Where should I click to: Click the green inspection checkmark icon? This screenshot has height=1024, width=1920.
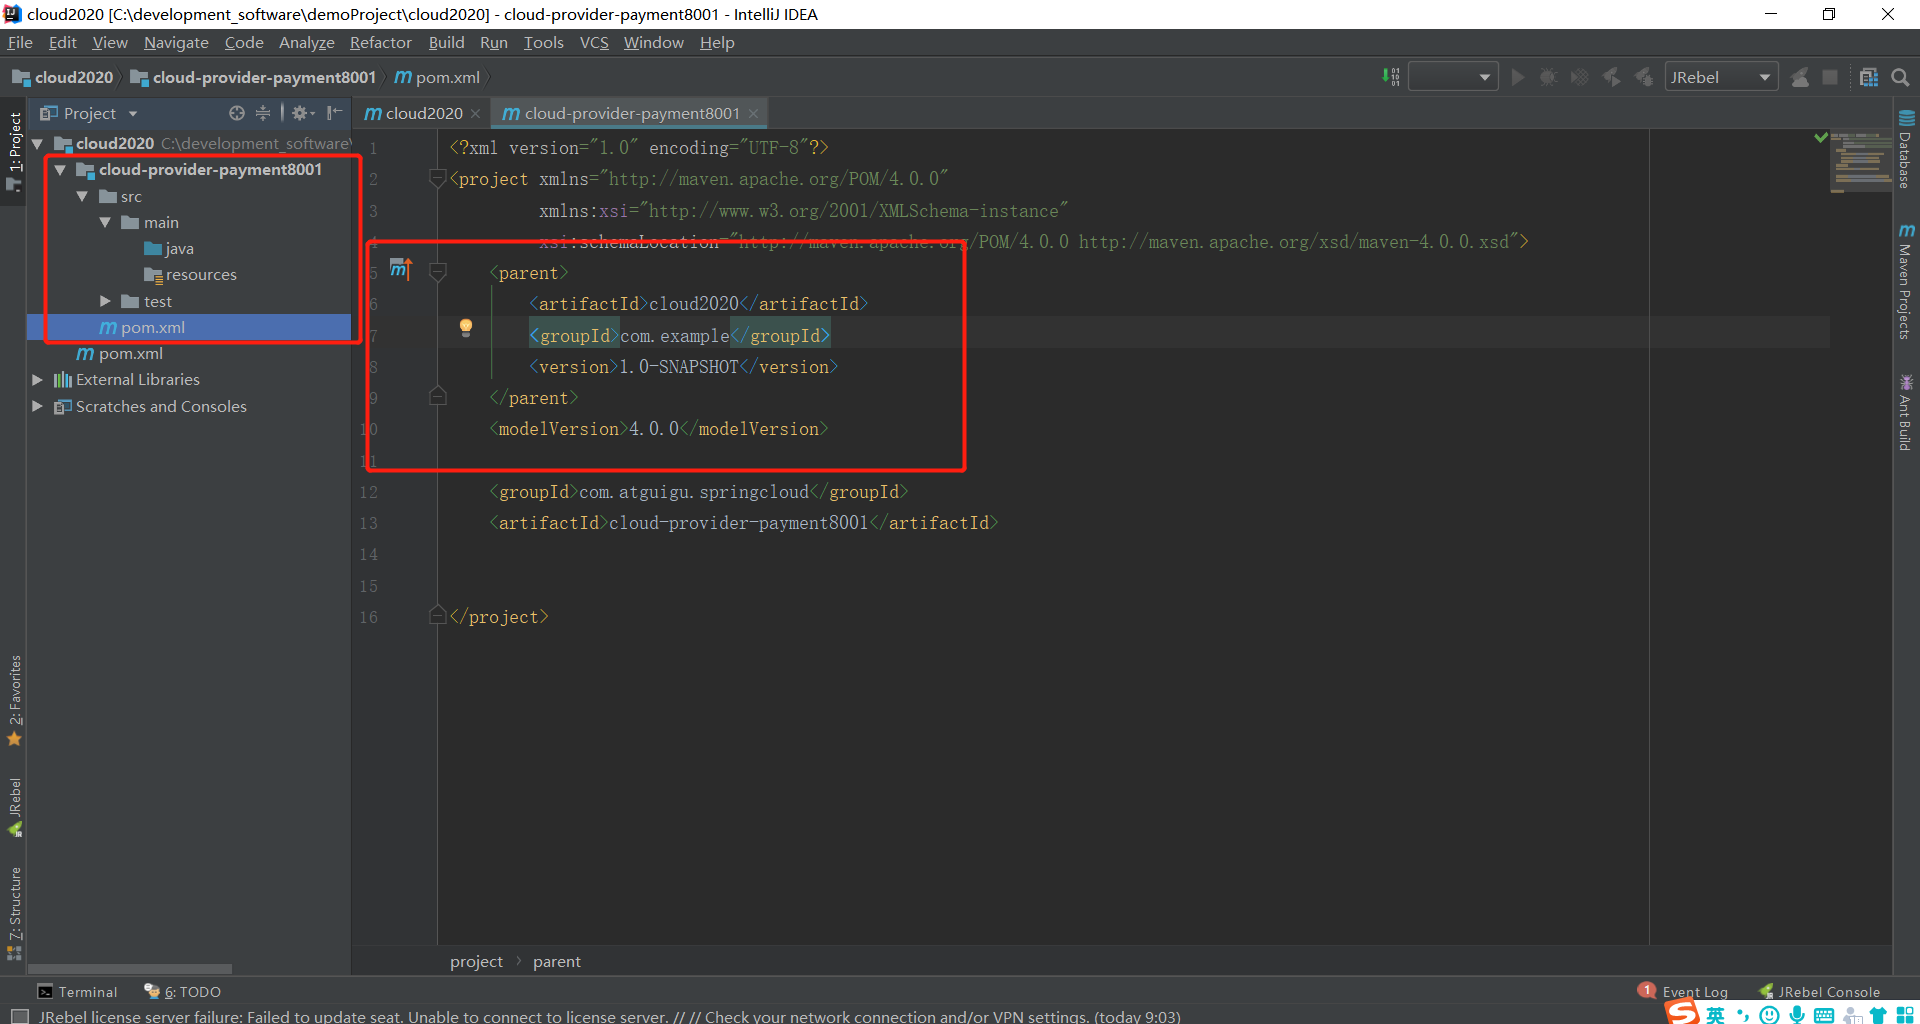coord(1821,137)
